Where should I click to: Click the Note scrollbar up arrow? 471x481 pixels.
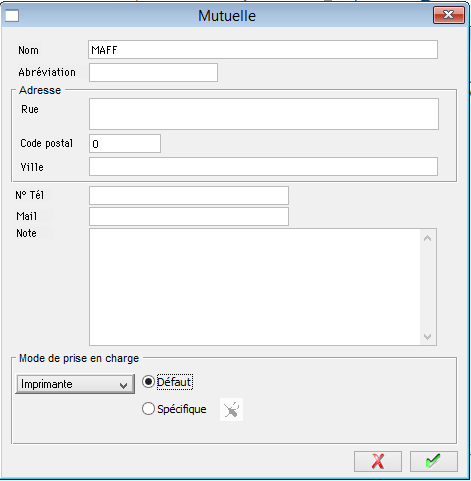click(428, 238)
